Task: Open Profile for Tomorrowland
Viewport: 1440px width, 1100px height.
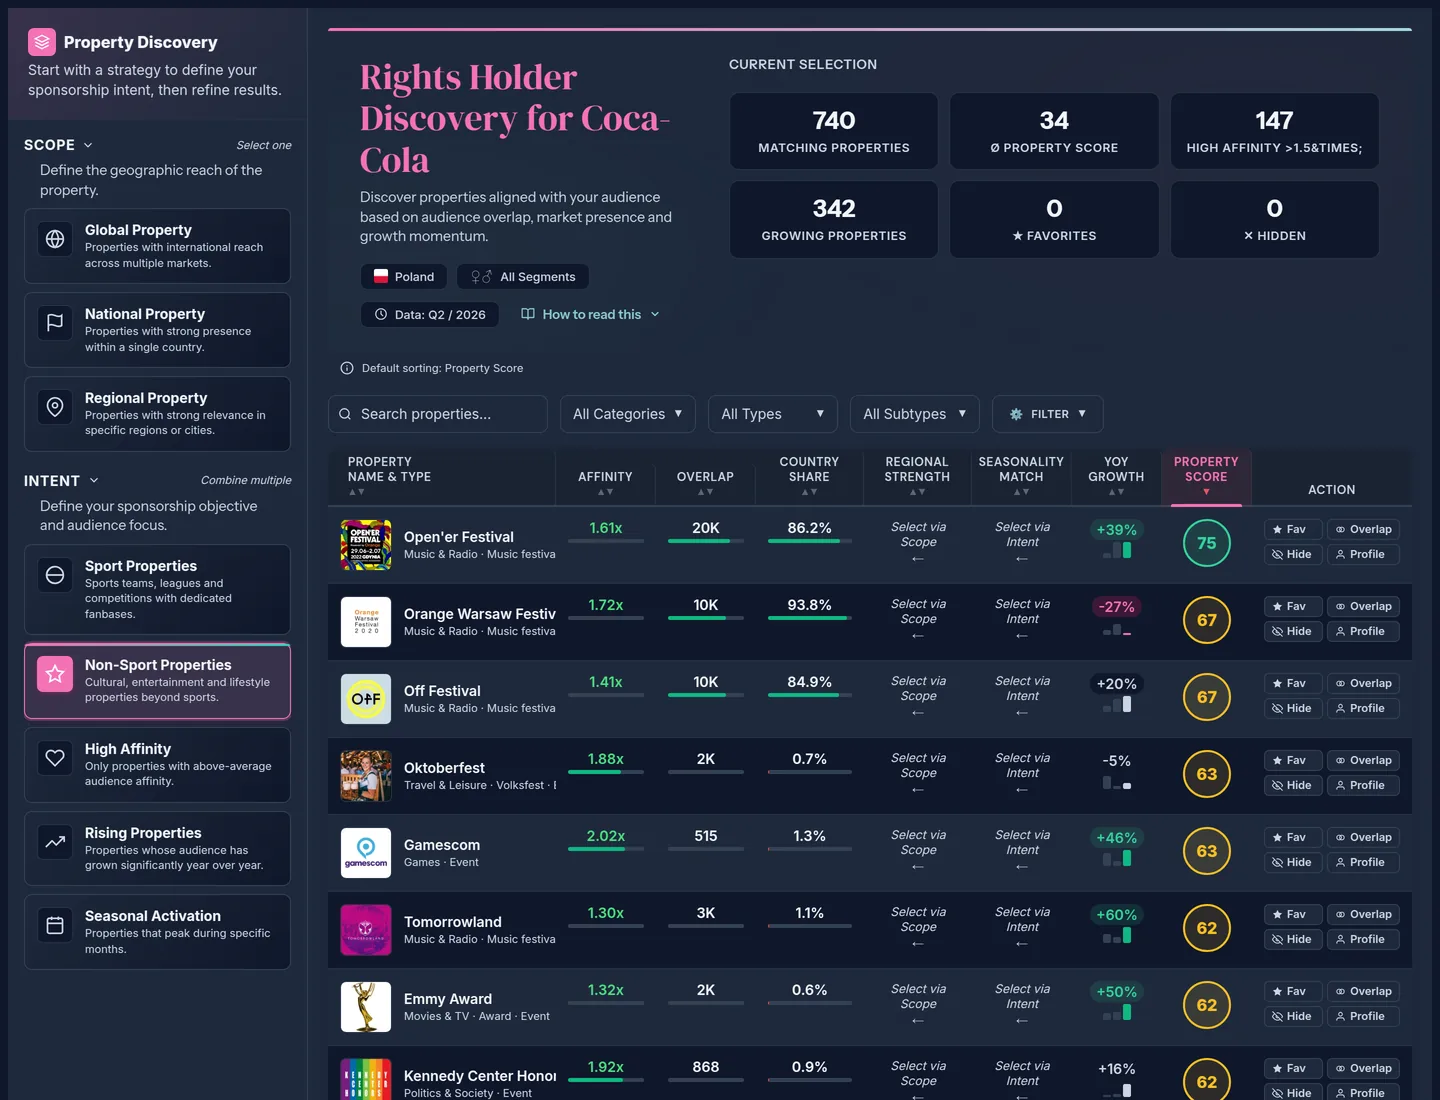Action: coord(1363,939)
